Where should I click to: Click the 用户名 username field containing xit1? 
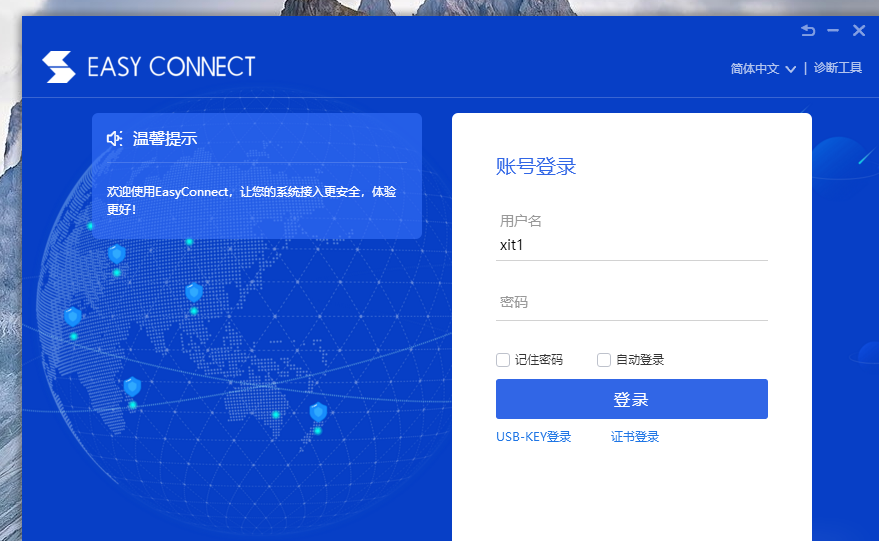[x=632, y=245]
